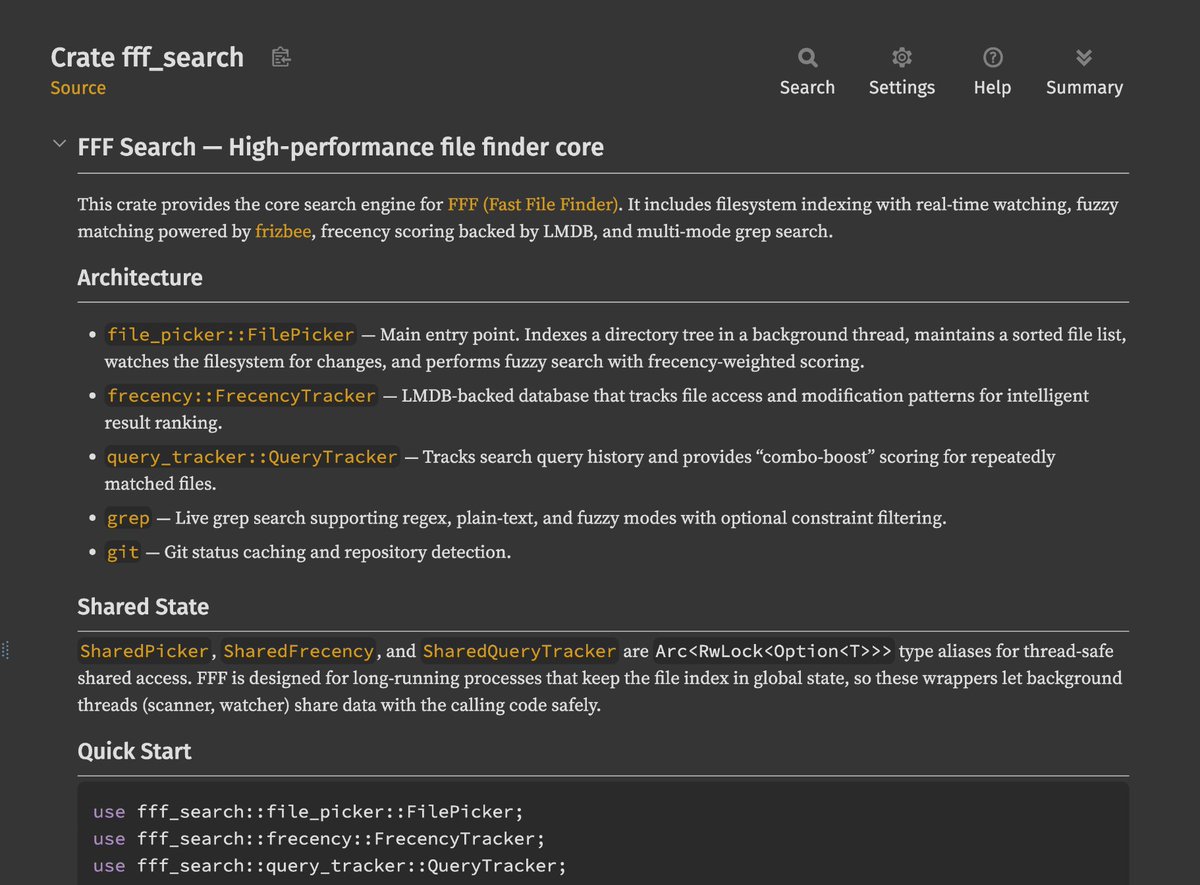Navigate to query_tracker::QueryTracker docs
This screenshot has height=885, width=1200.
pyautogui.click(x=252, y=457)
